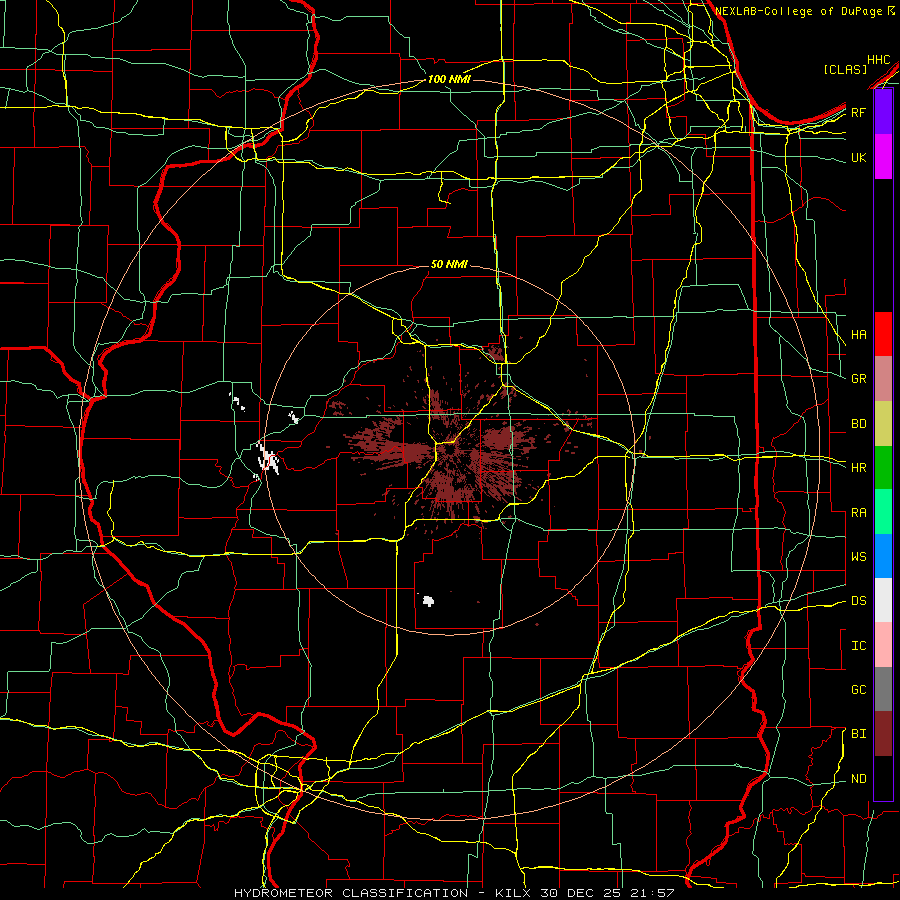Click the white echo blob south of radar center
The image size is (900, 900).
point(428,601)
